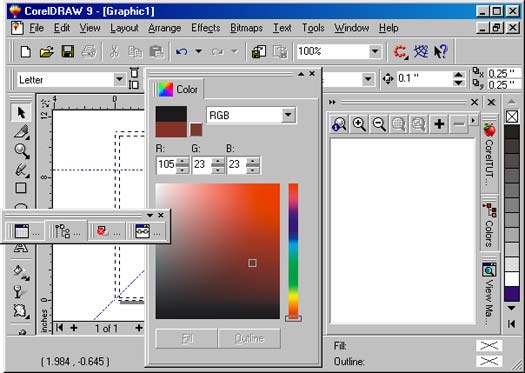The image size is (525, 373).
Task: Select the no-color X swatch in palette
Action: click(x=512, y=117)
